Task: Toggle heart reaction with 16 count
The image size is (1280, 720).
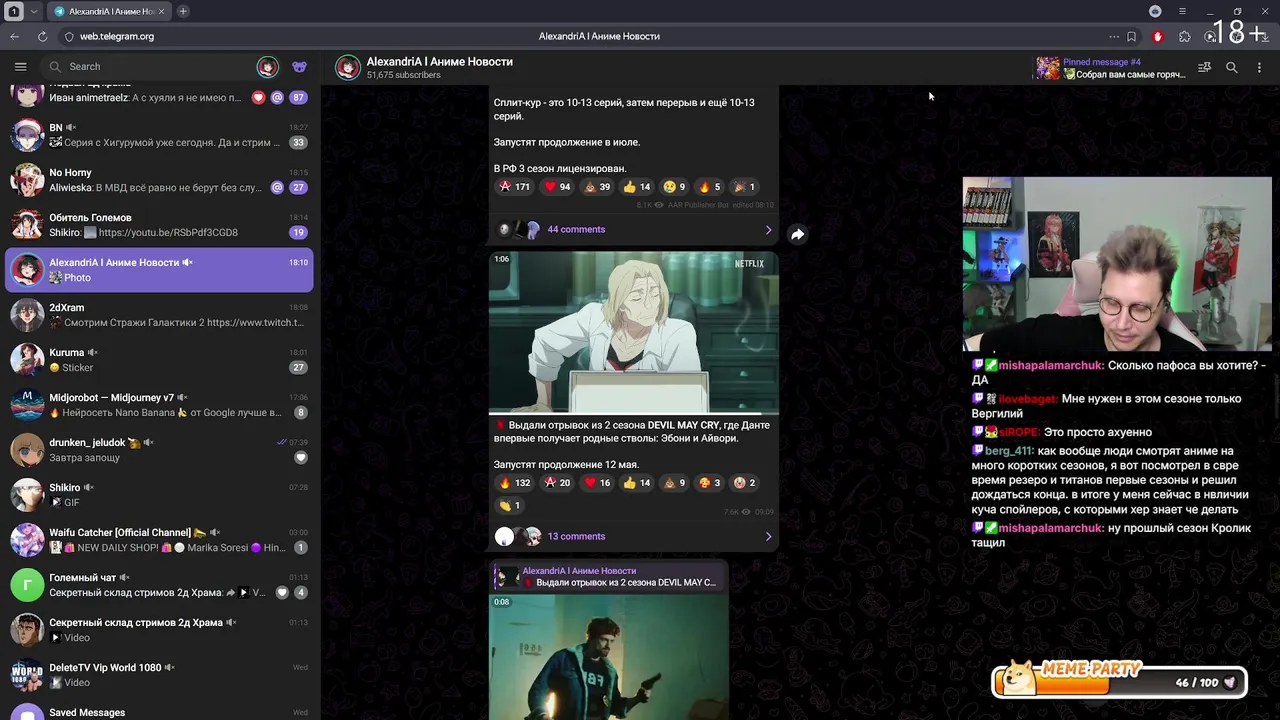Action: (597, 482)
